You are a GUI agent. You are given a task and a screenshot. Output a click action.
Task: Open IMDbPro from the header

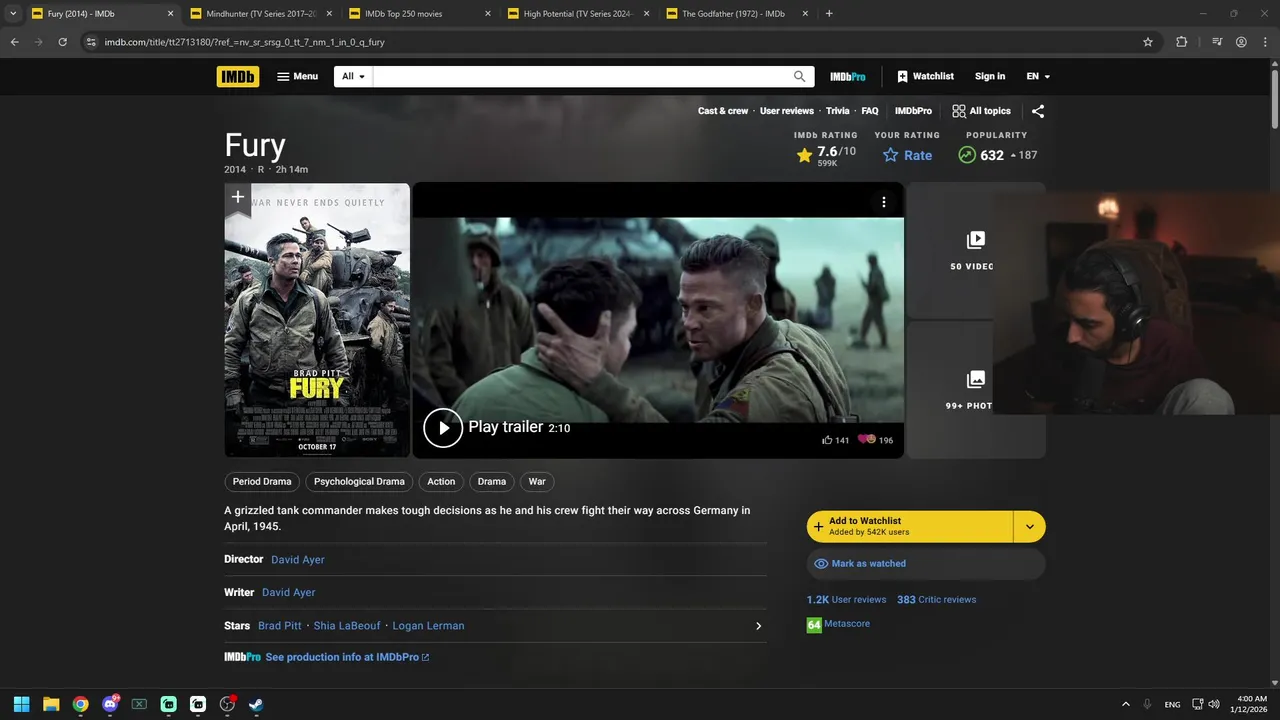click(848, 76)
